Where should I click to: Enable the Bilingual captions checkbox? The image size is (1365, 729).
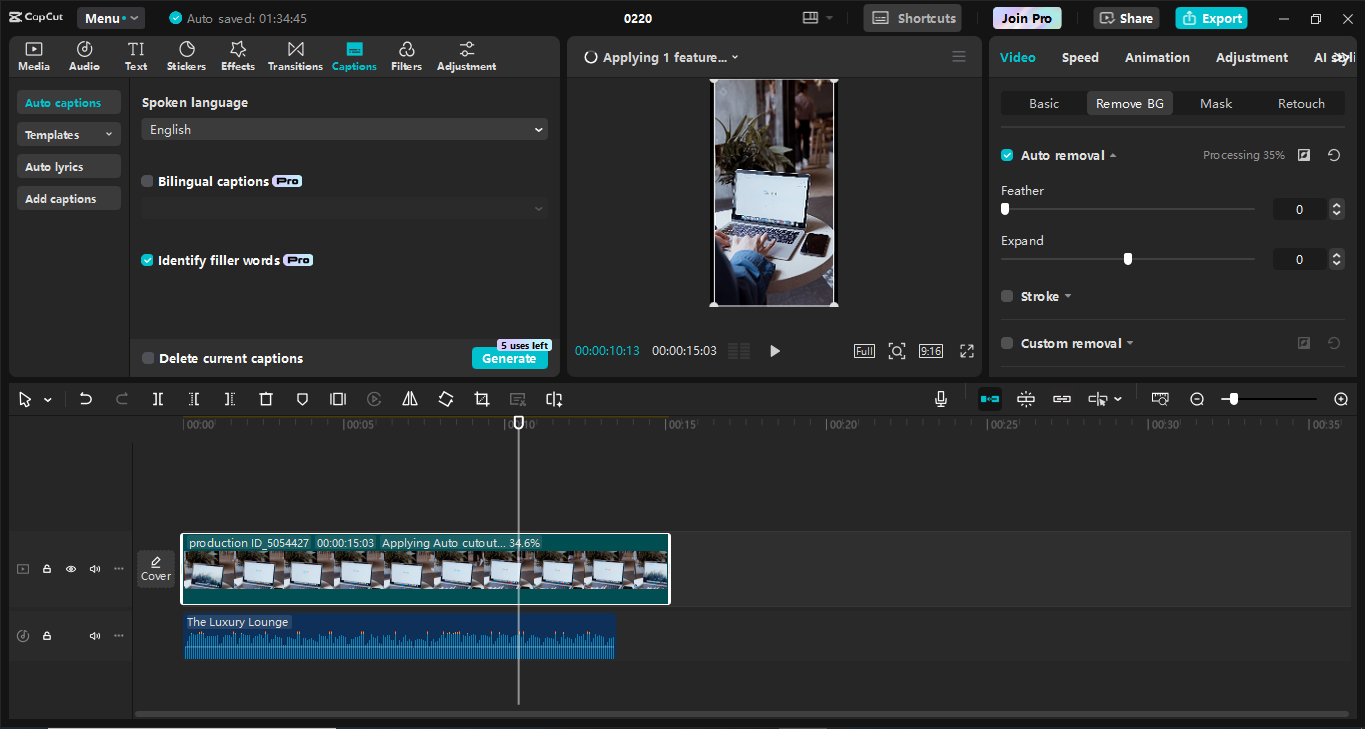[x=148, y=181]
